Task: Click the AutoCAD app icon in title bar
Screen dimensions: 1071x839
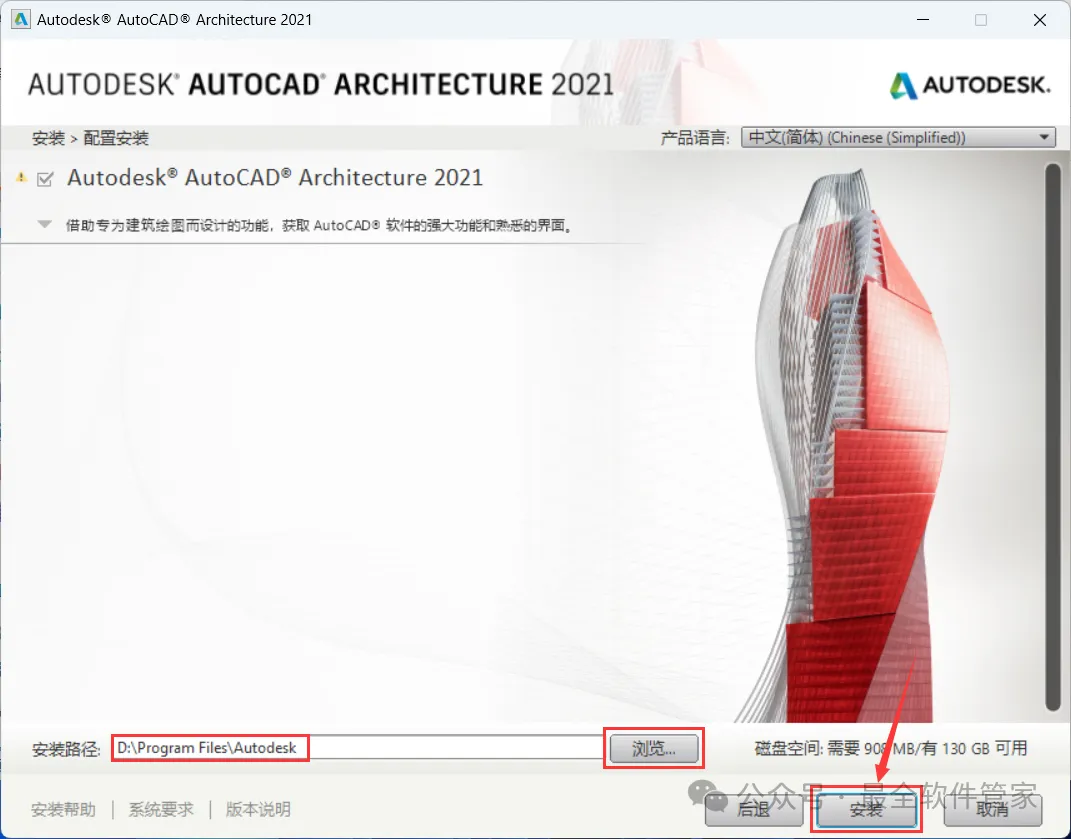Action: click(x=21, y=19)
